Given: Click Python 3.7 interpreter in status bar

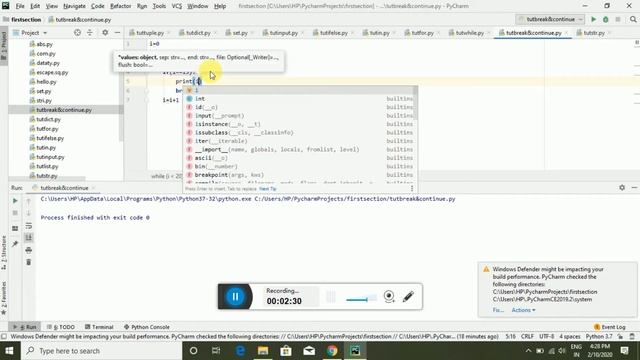Looking at the screenshot, I should [x=599, y=337].
